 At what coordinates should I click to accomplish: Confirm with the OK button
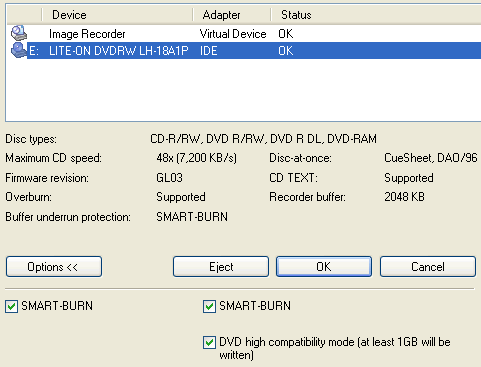[324, 267]
